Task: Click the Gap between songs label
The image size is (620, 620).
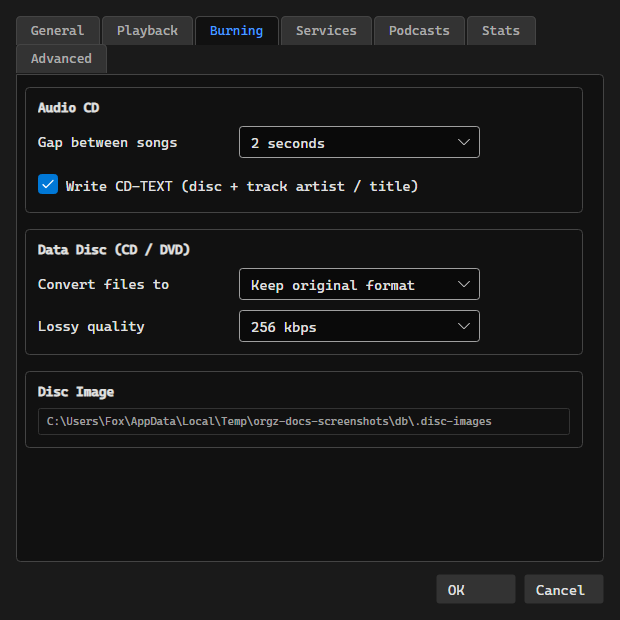Action: tap(108, 143)
